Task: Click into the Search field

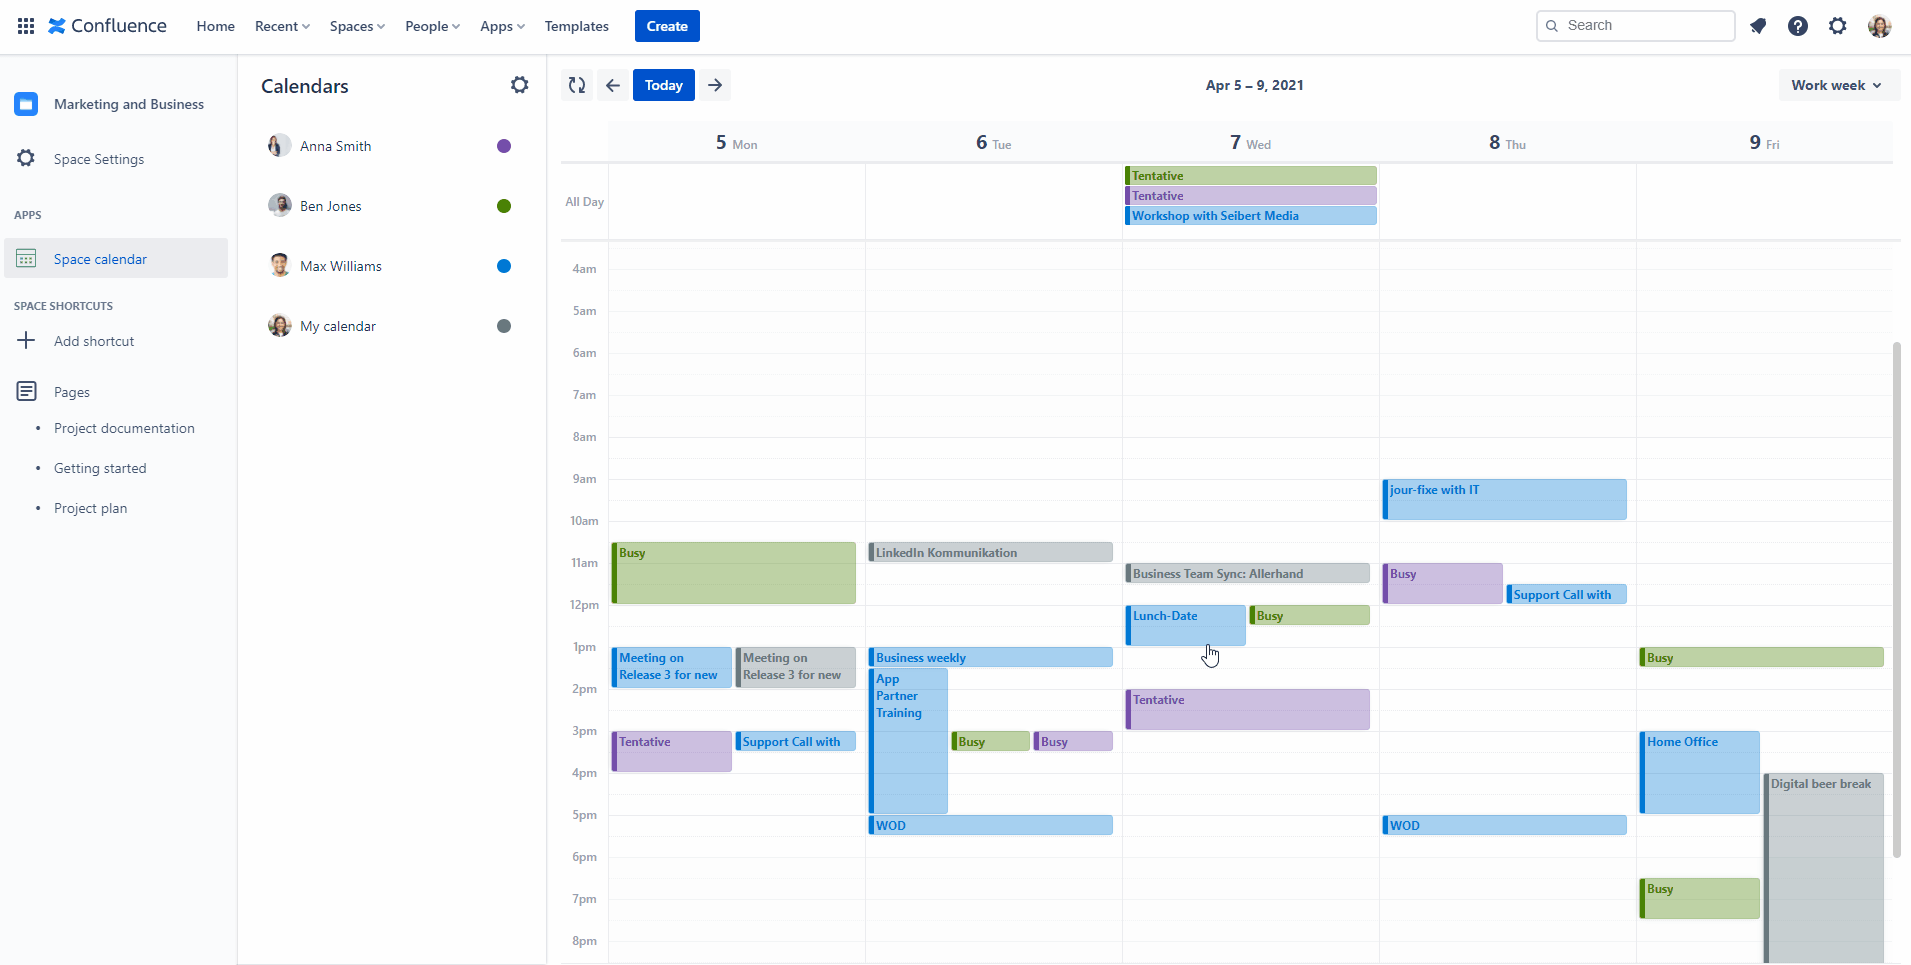Action: [1636, 25]
